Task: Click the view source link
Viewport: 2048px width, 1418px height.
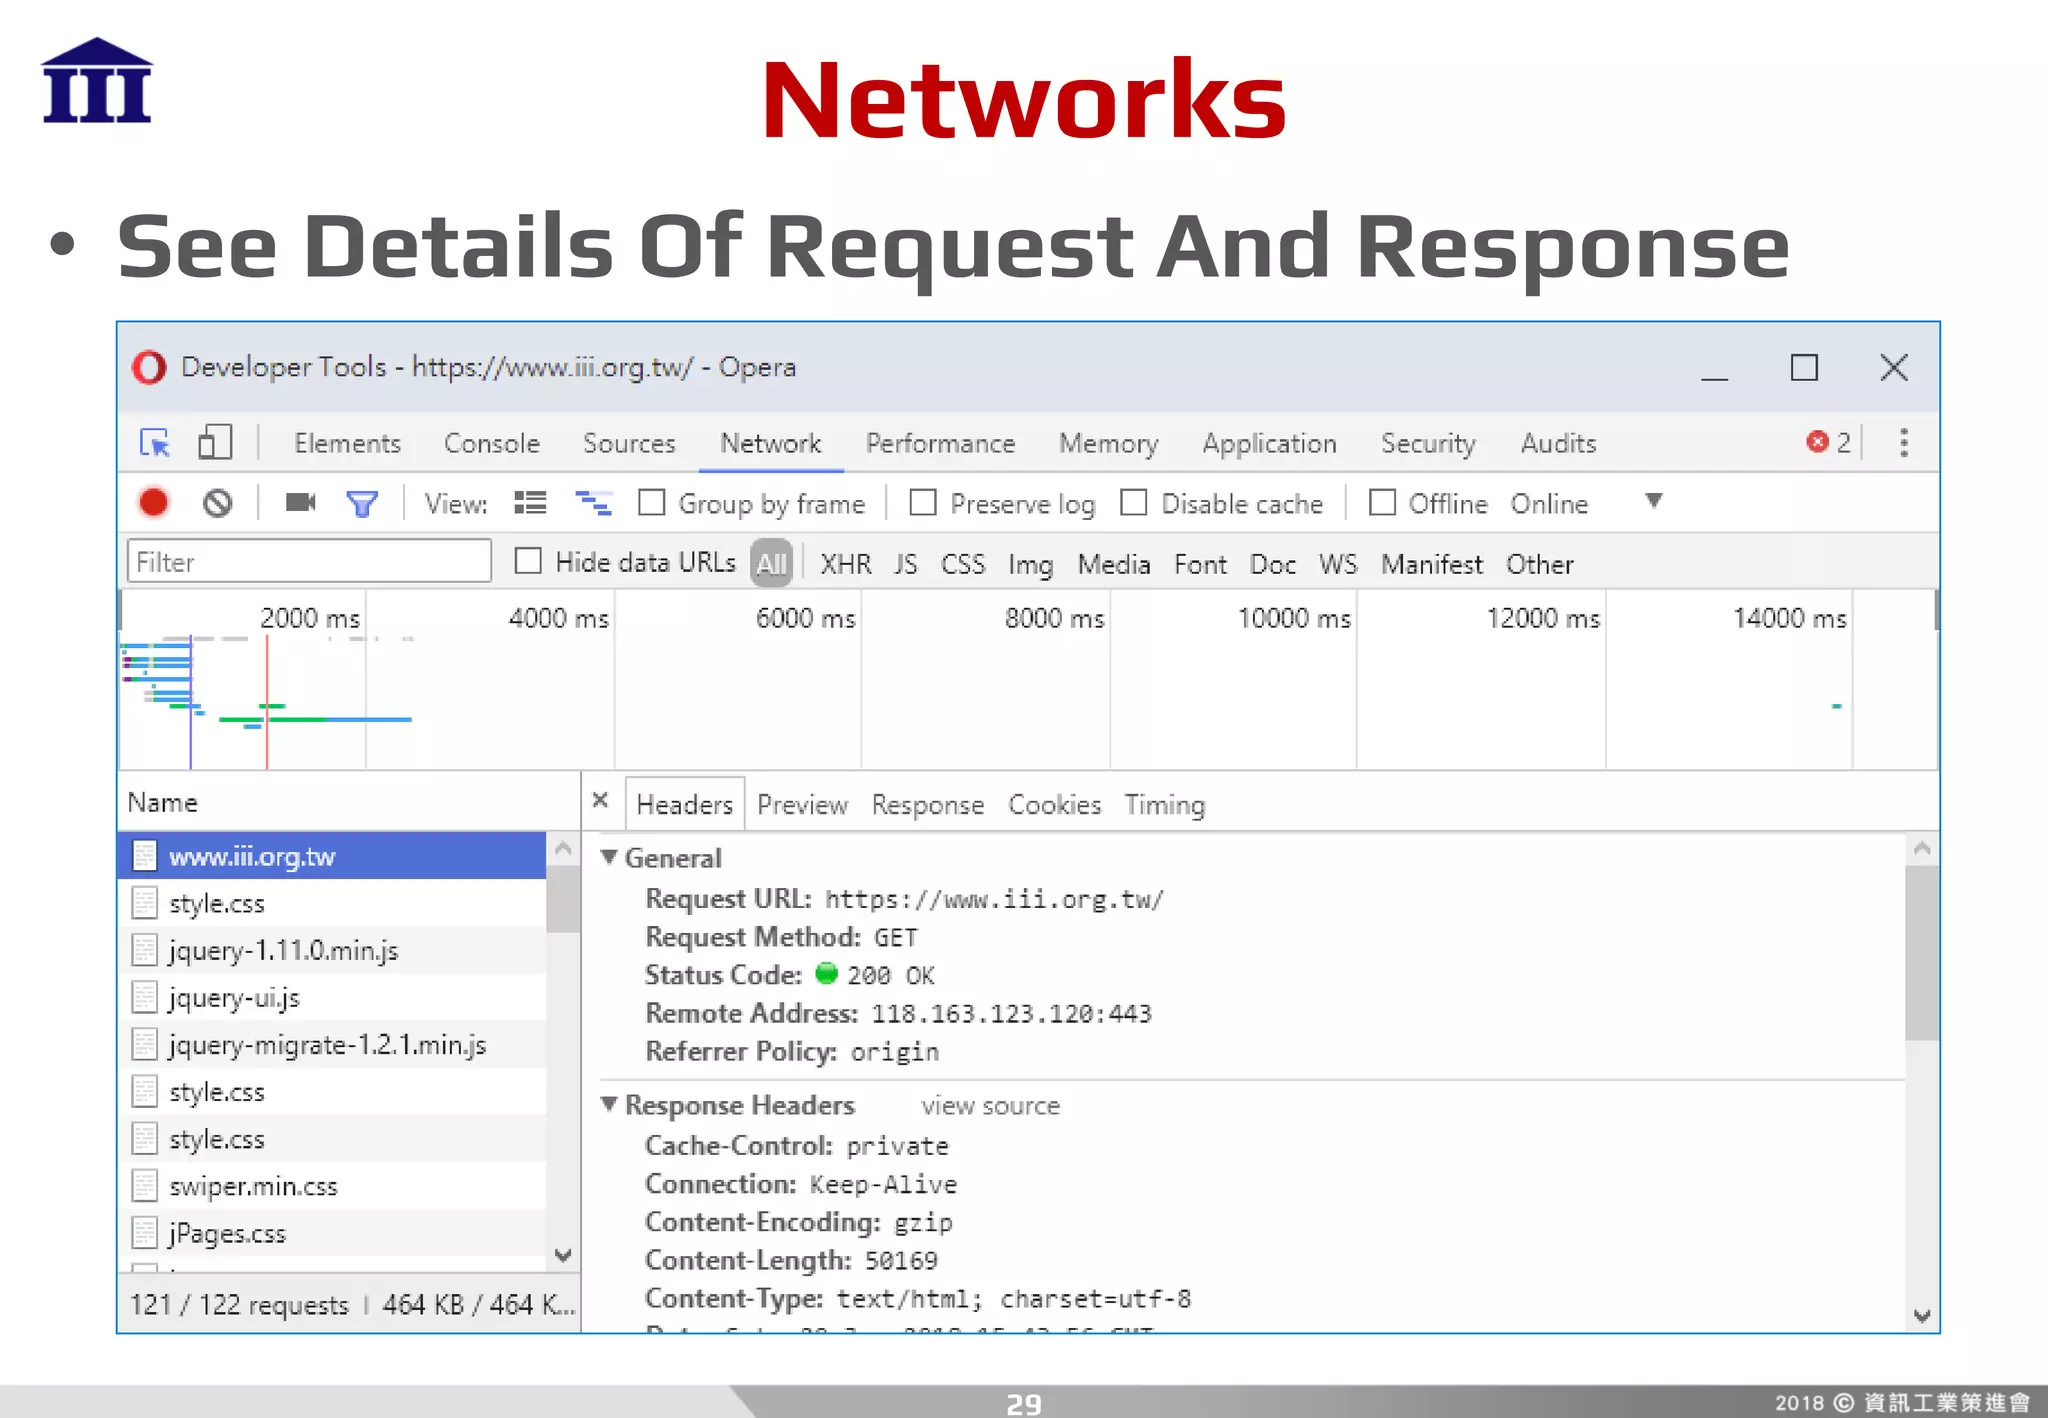Action: 990,1106
